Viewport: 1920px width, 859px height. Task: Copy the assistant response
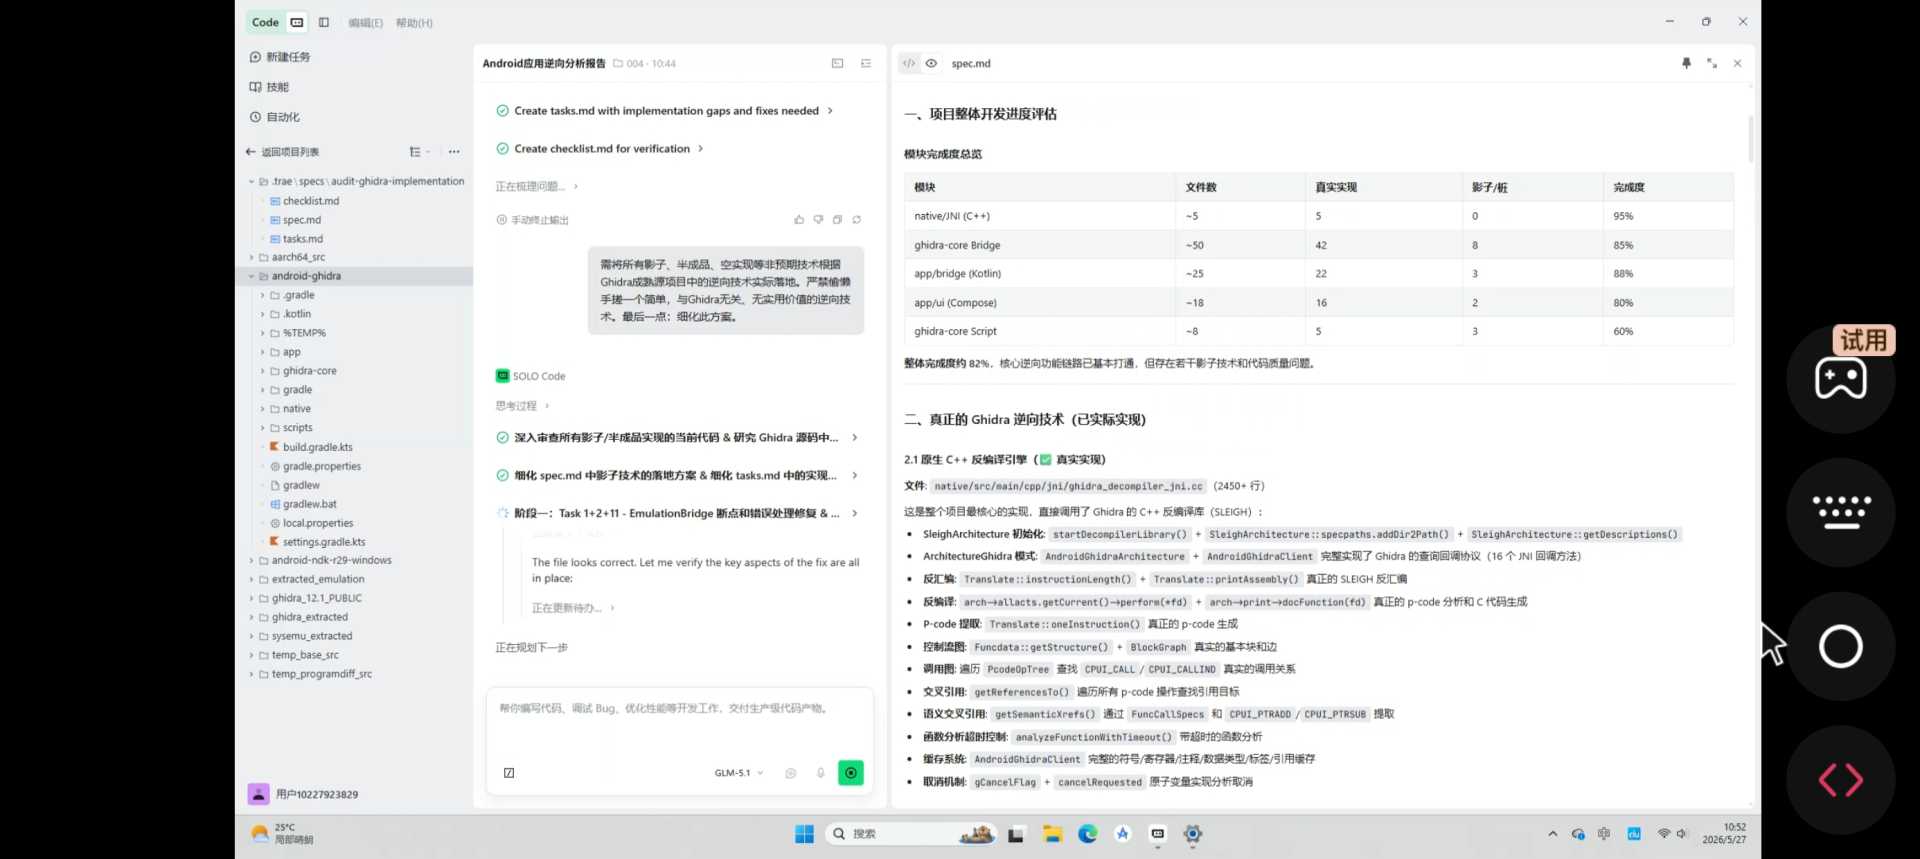pos(838,220)
